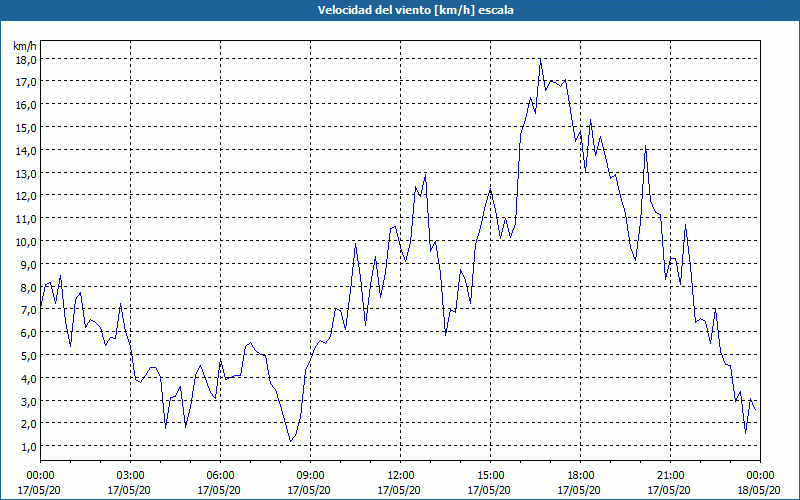Click the 9,0 value on the y-axis

point(28,264)
